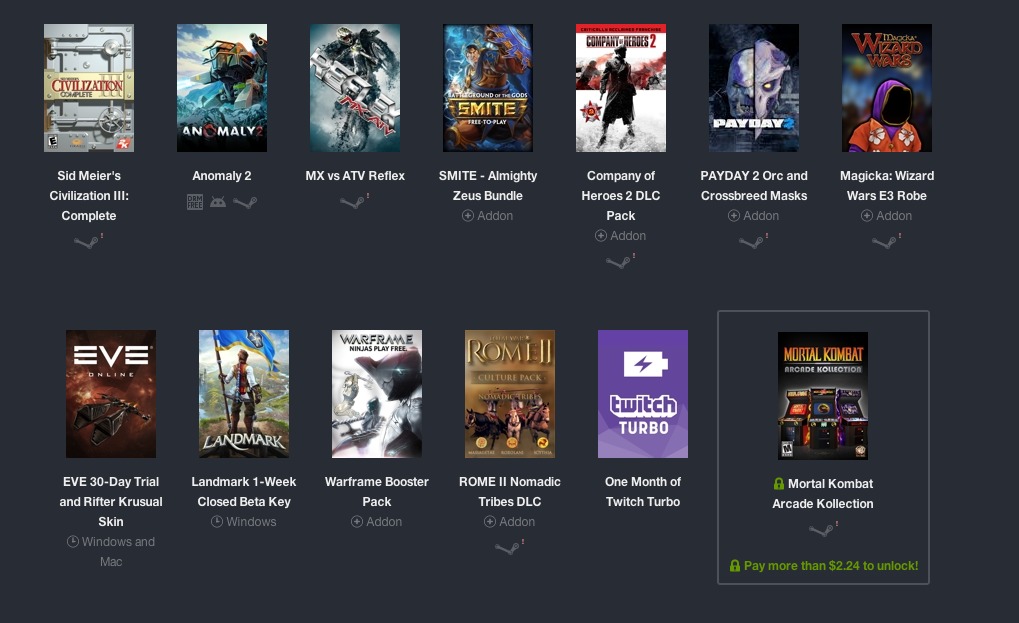Click 'One Month of Twitch Turbo' title
Image resolution: width=1019 pixels, height=623 pixels.
643,491
